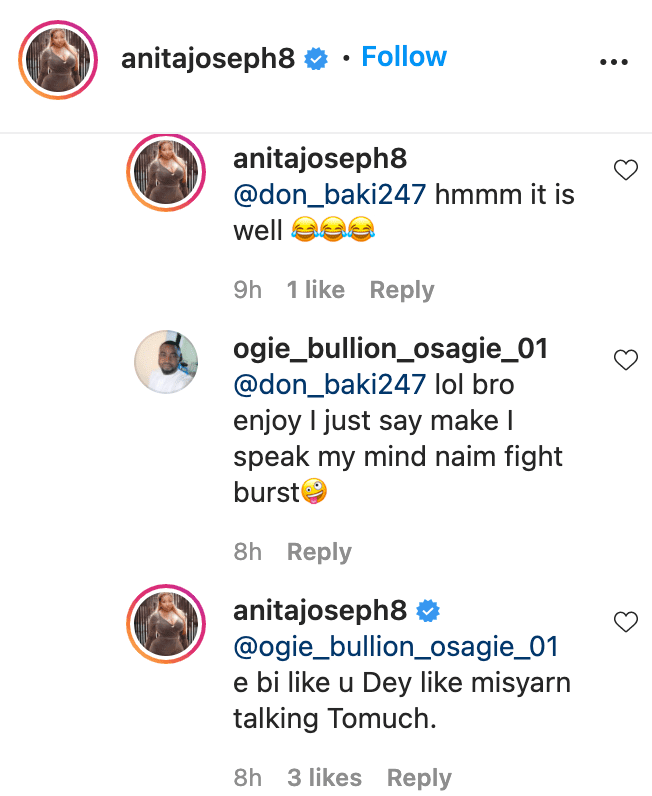Like ogie_bullion_osagie_01's comment with the heart
652x796 pixels.
[x=625, y=359]
